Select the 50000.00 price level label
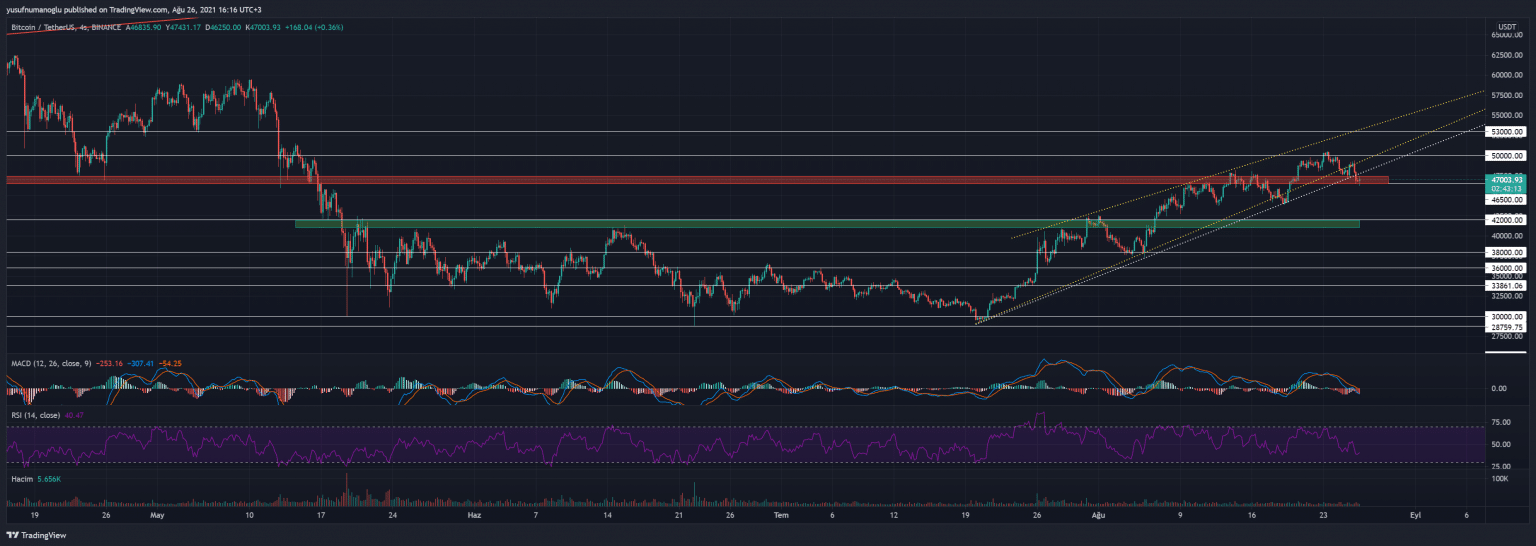Viewport: 1536px width, 546px height. point(1505,156)
